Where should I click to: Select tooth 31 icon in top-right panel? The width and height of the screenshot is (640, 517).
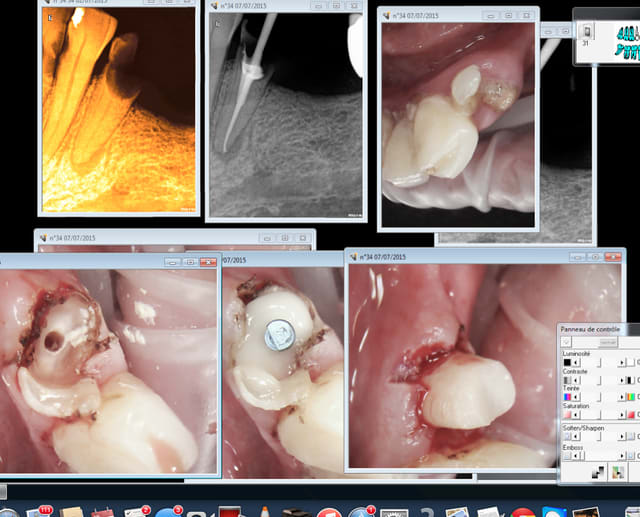pyautogui.click(x=587, y=33)
